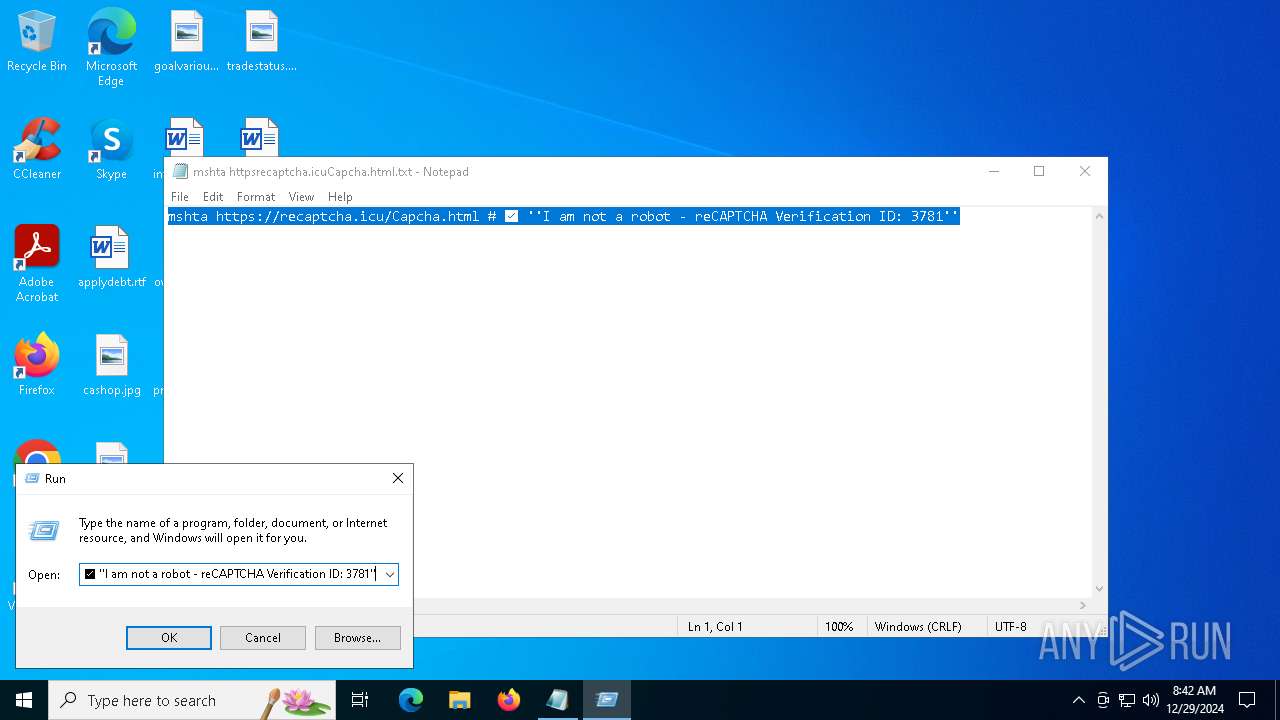
Task: Open the File menu in Notepad
Action: point(180,197)
